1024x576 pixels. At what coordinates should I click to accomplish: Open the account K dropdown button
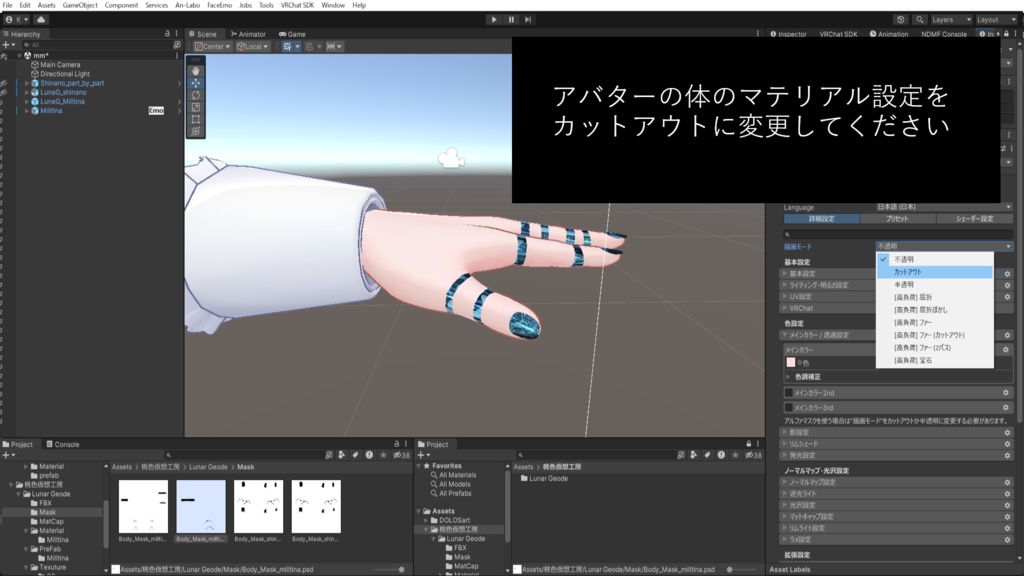[x=17, y=20]
